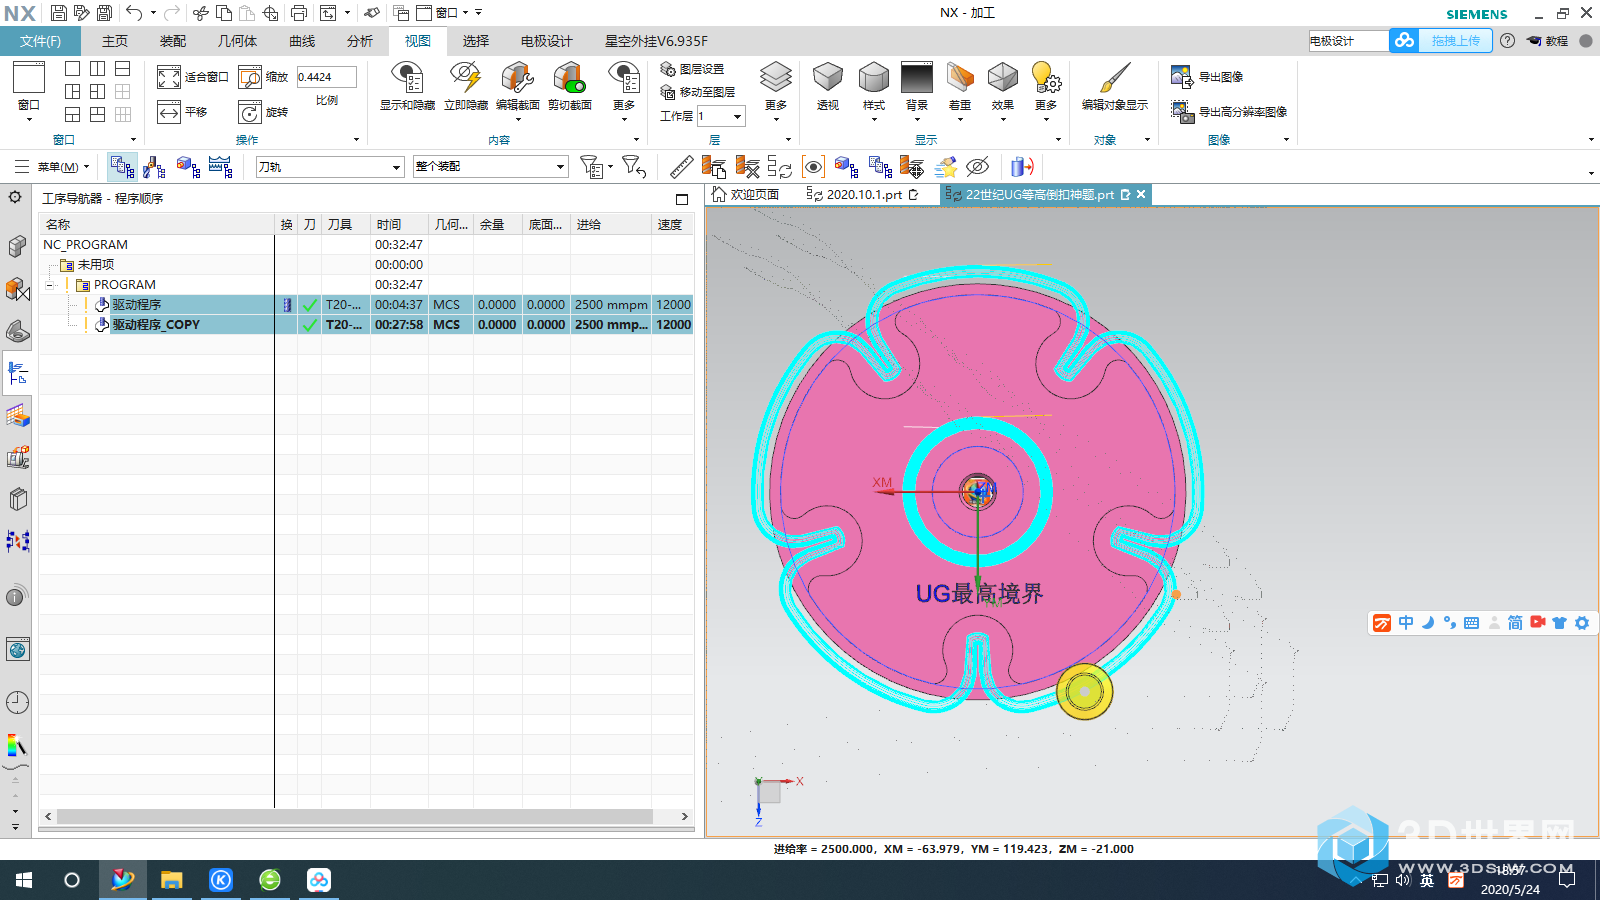Select the geometry view icon

pyautogui.click(x=188, y=167)
